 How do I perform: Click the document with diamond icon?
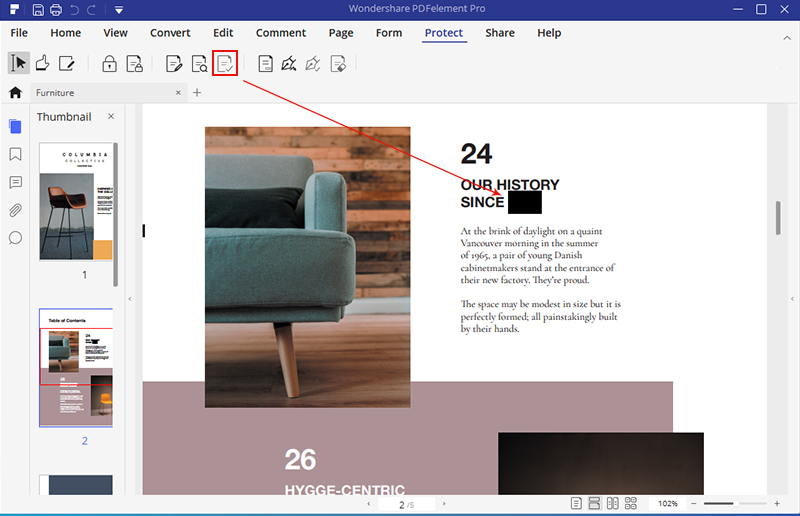[x=338, y=64]
